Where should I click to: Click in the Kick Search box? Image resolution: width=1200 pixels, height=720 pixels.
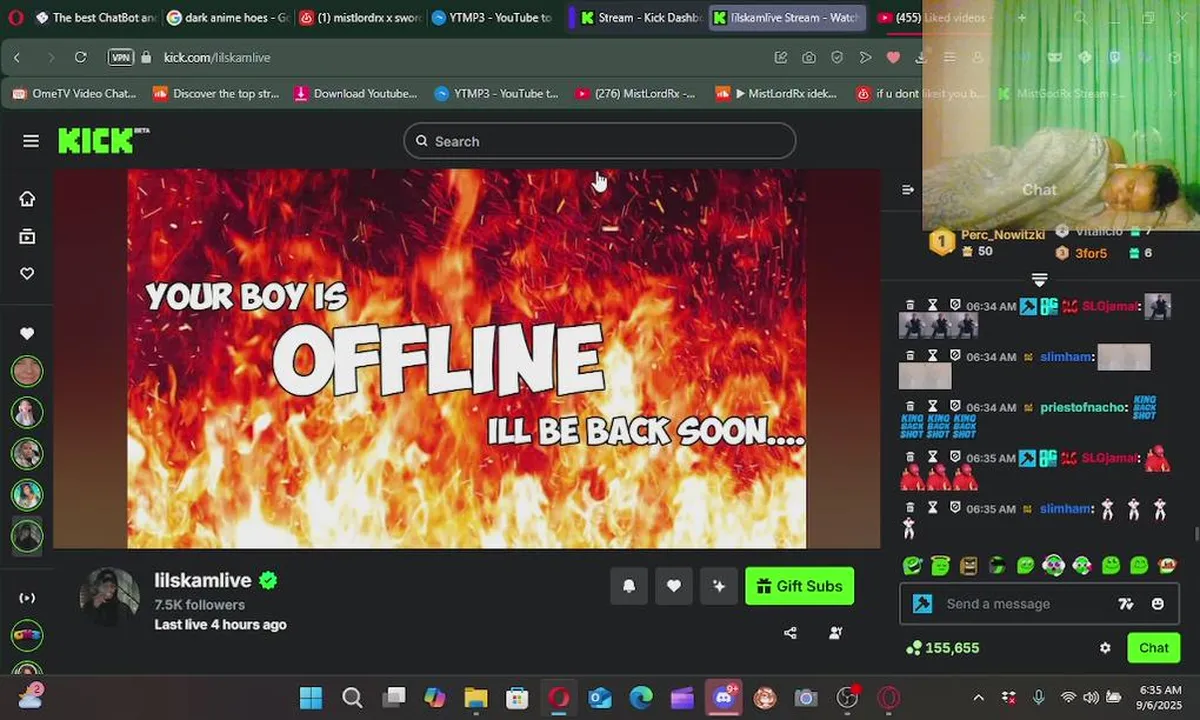pyautogui.click(x=600, y=141)
